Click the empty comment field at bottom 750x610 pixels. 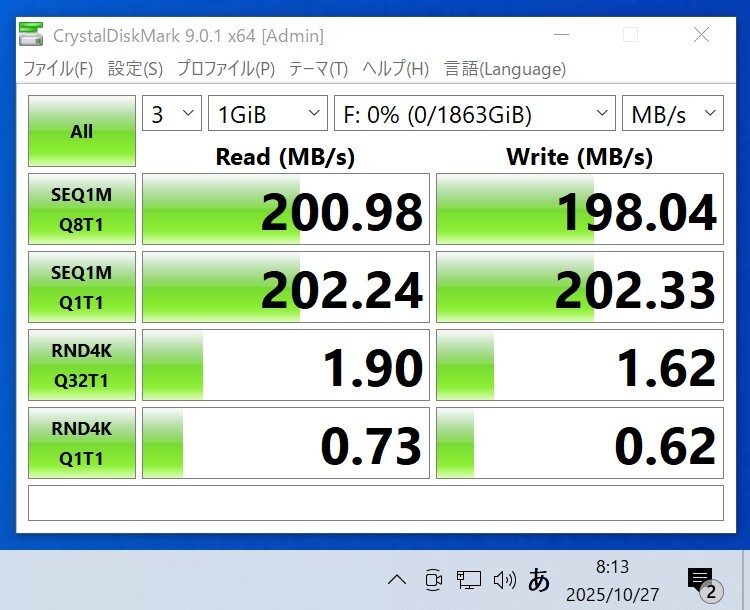pyautogui.click(x=376, y=503)
